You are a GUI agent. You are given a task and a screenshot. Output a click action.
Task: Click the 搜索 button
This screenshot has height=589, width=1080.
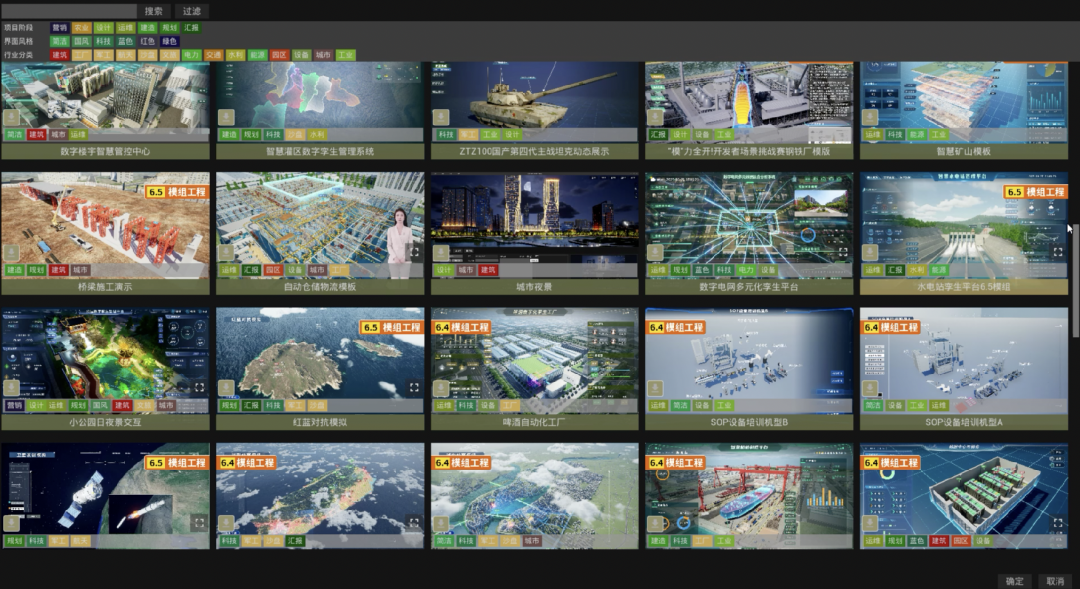coord(154,11)
